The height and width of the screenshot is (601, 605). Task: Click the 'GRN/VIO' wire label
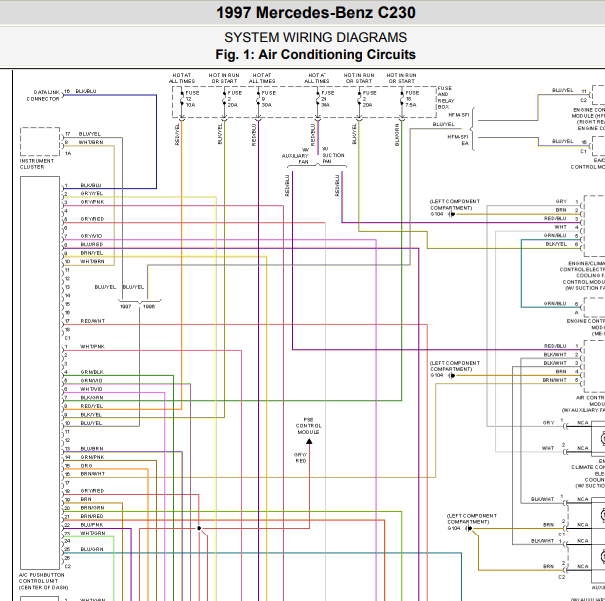click(91, 380)
